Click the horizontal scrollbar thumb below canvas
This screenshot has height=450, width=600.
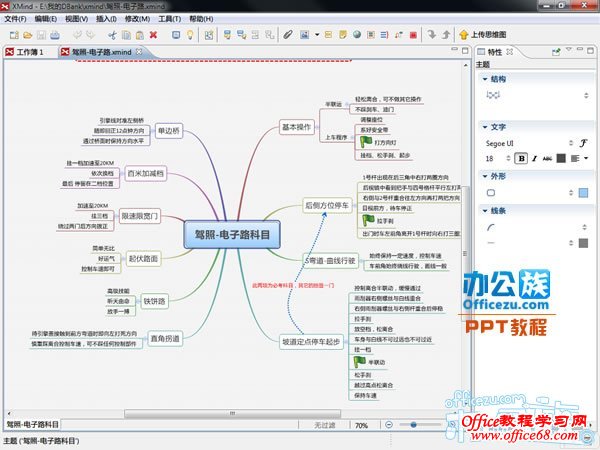(232, 413)
